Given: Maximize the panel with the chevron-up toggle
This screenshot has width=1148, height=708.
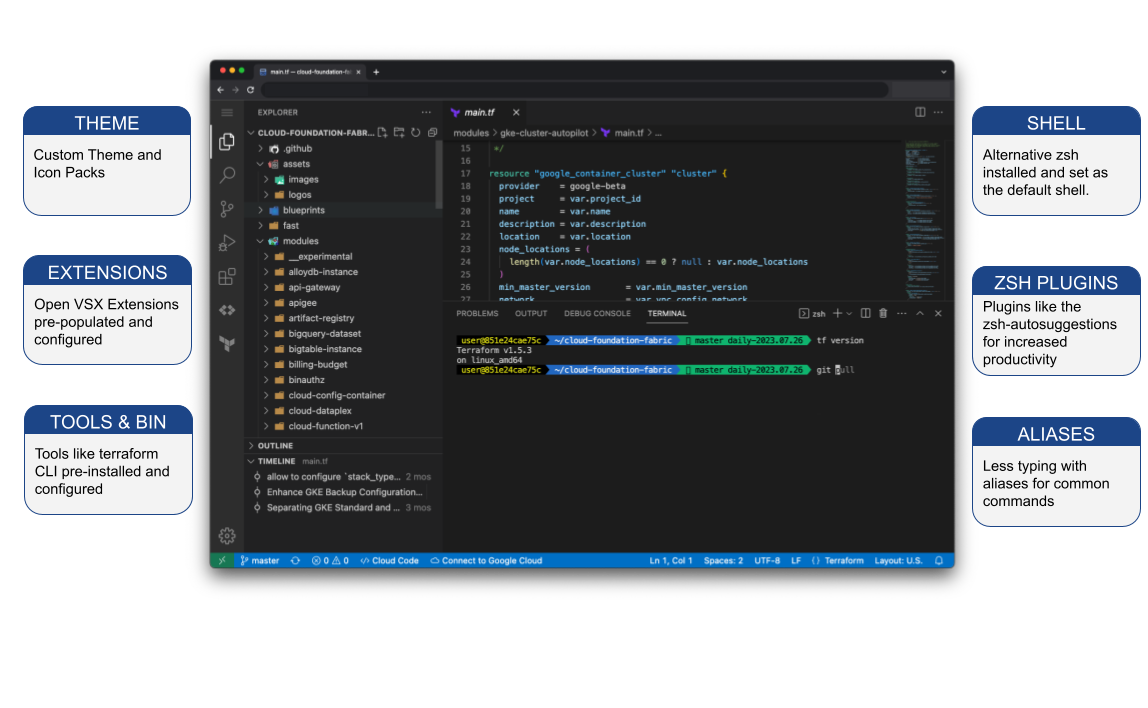Looking at the screenshot, I should (920, 313).
